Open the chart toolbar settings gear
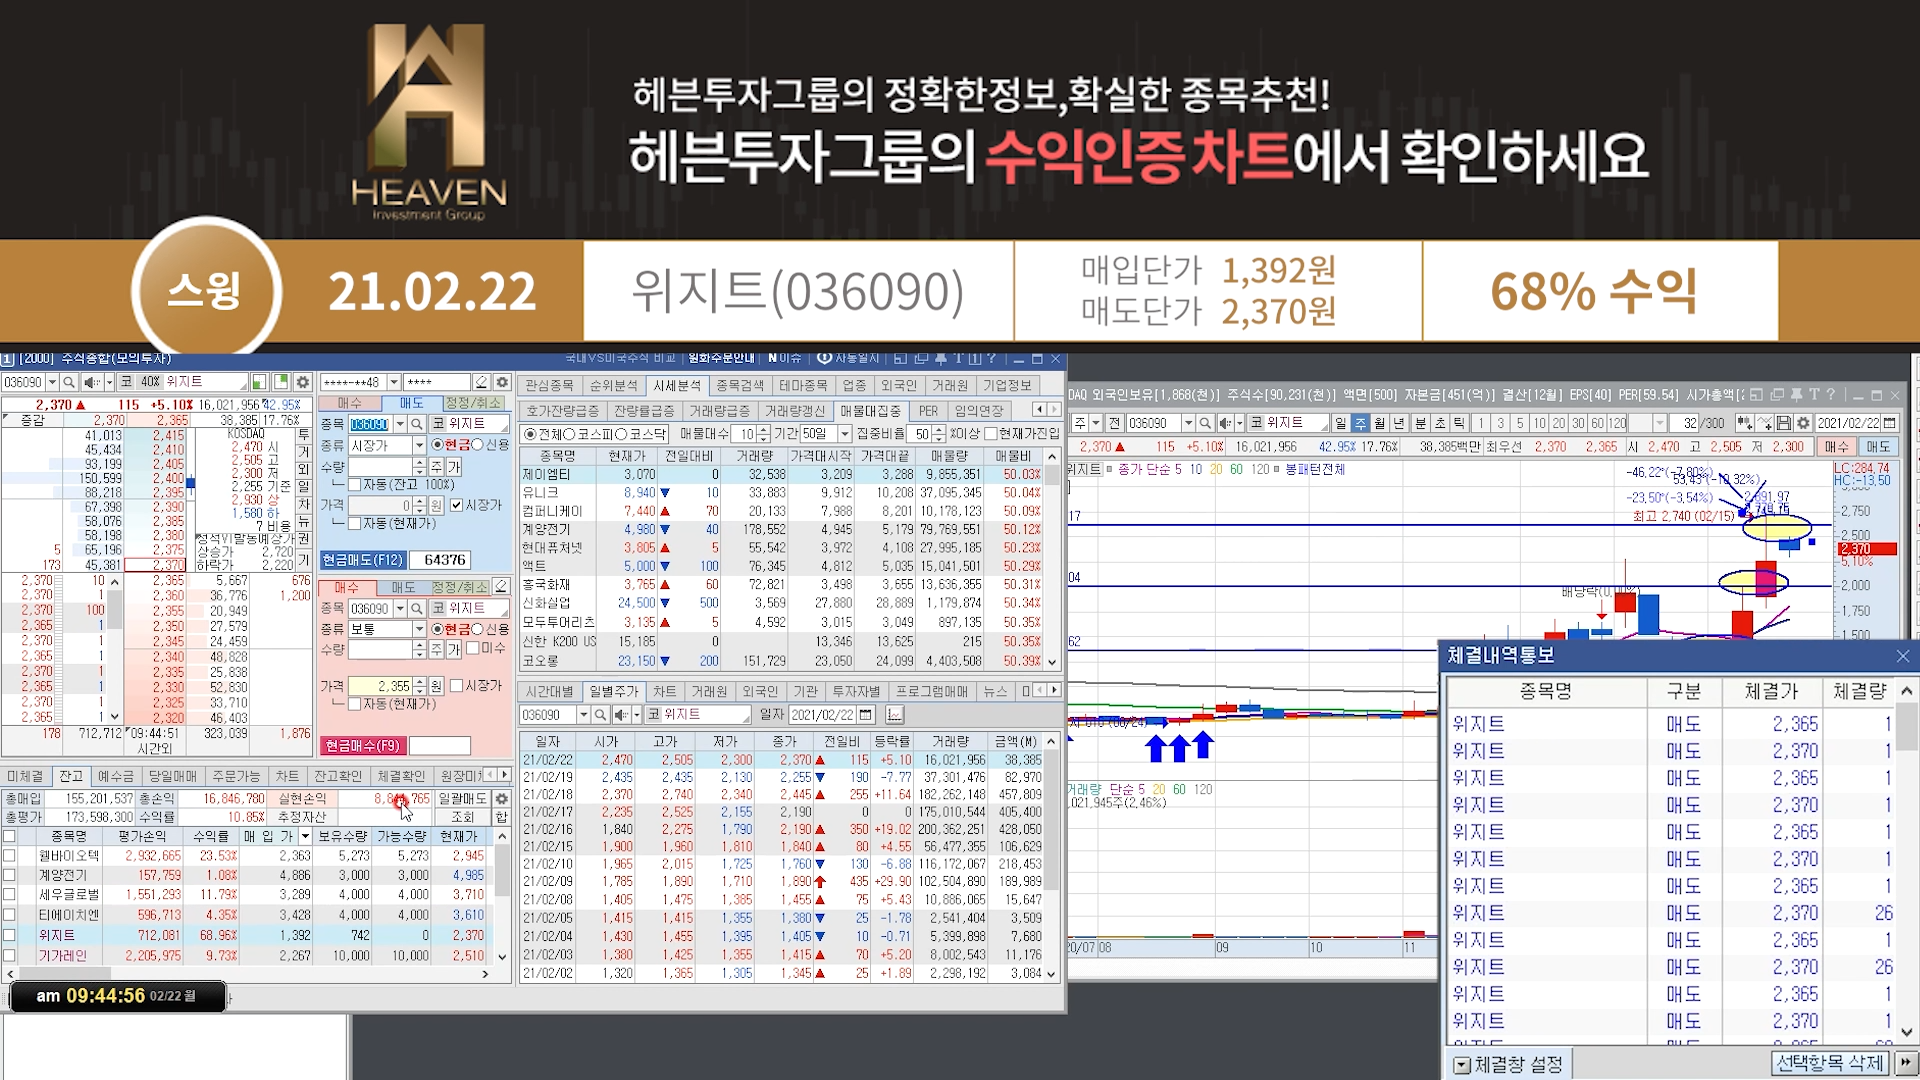Image resolution: width=1920 pixels, height=1080 pixels. coord(1803,423)
